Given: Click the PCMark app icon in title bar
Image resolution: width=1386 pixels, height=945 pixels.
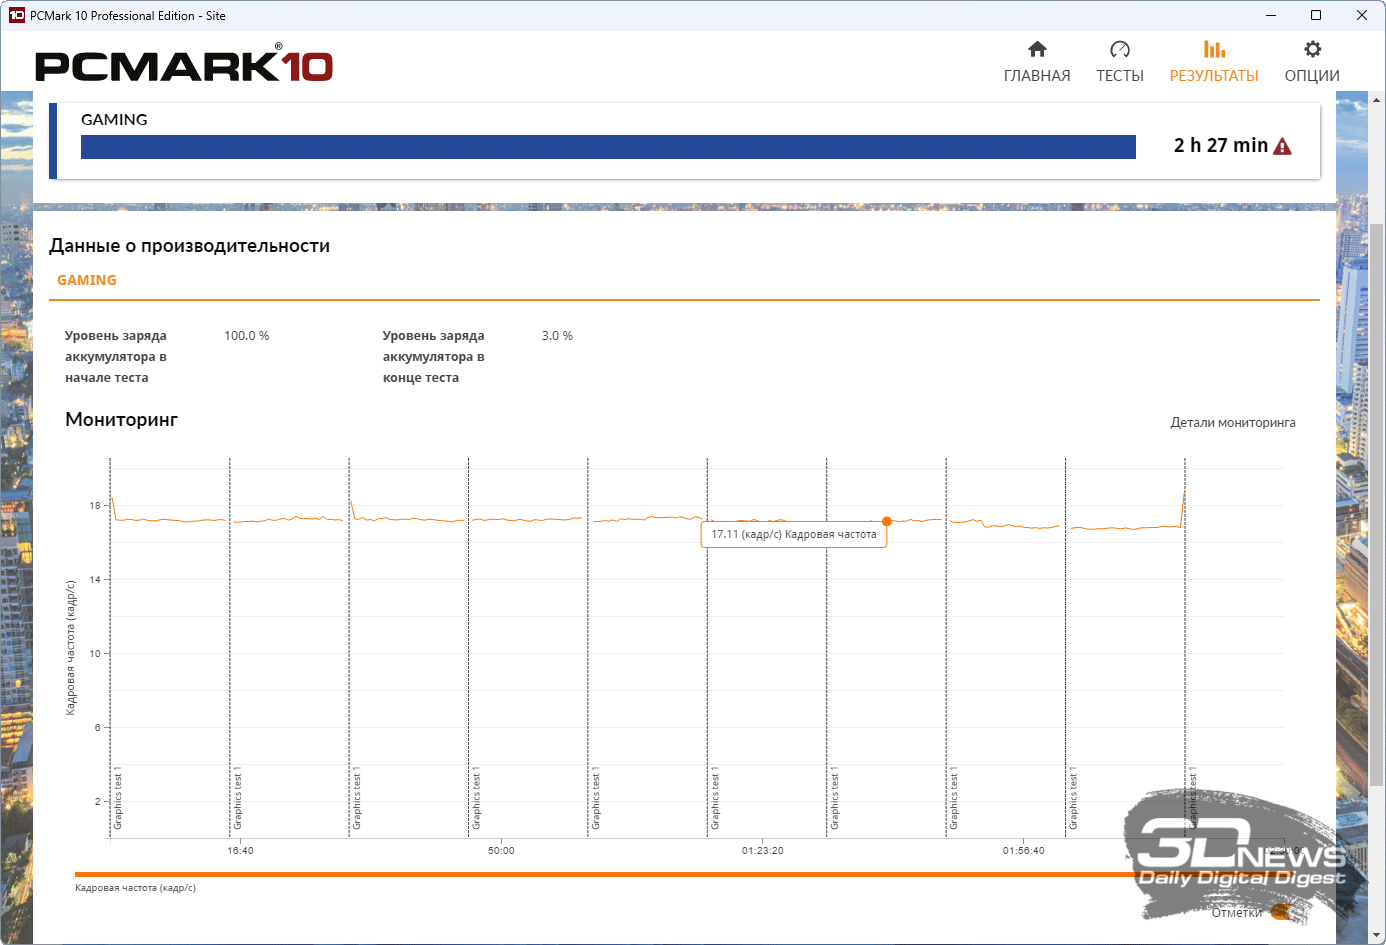Looking at the screenshot, I should (16, 15).
